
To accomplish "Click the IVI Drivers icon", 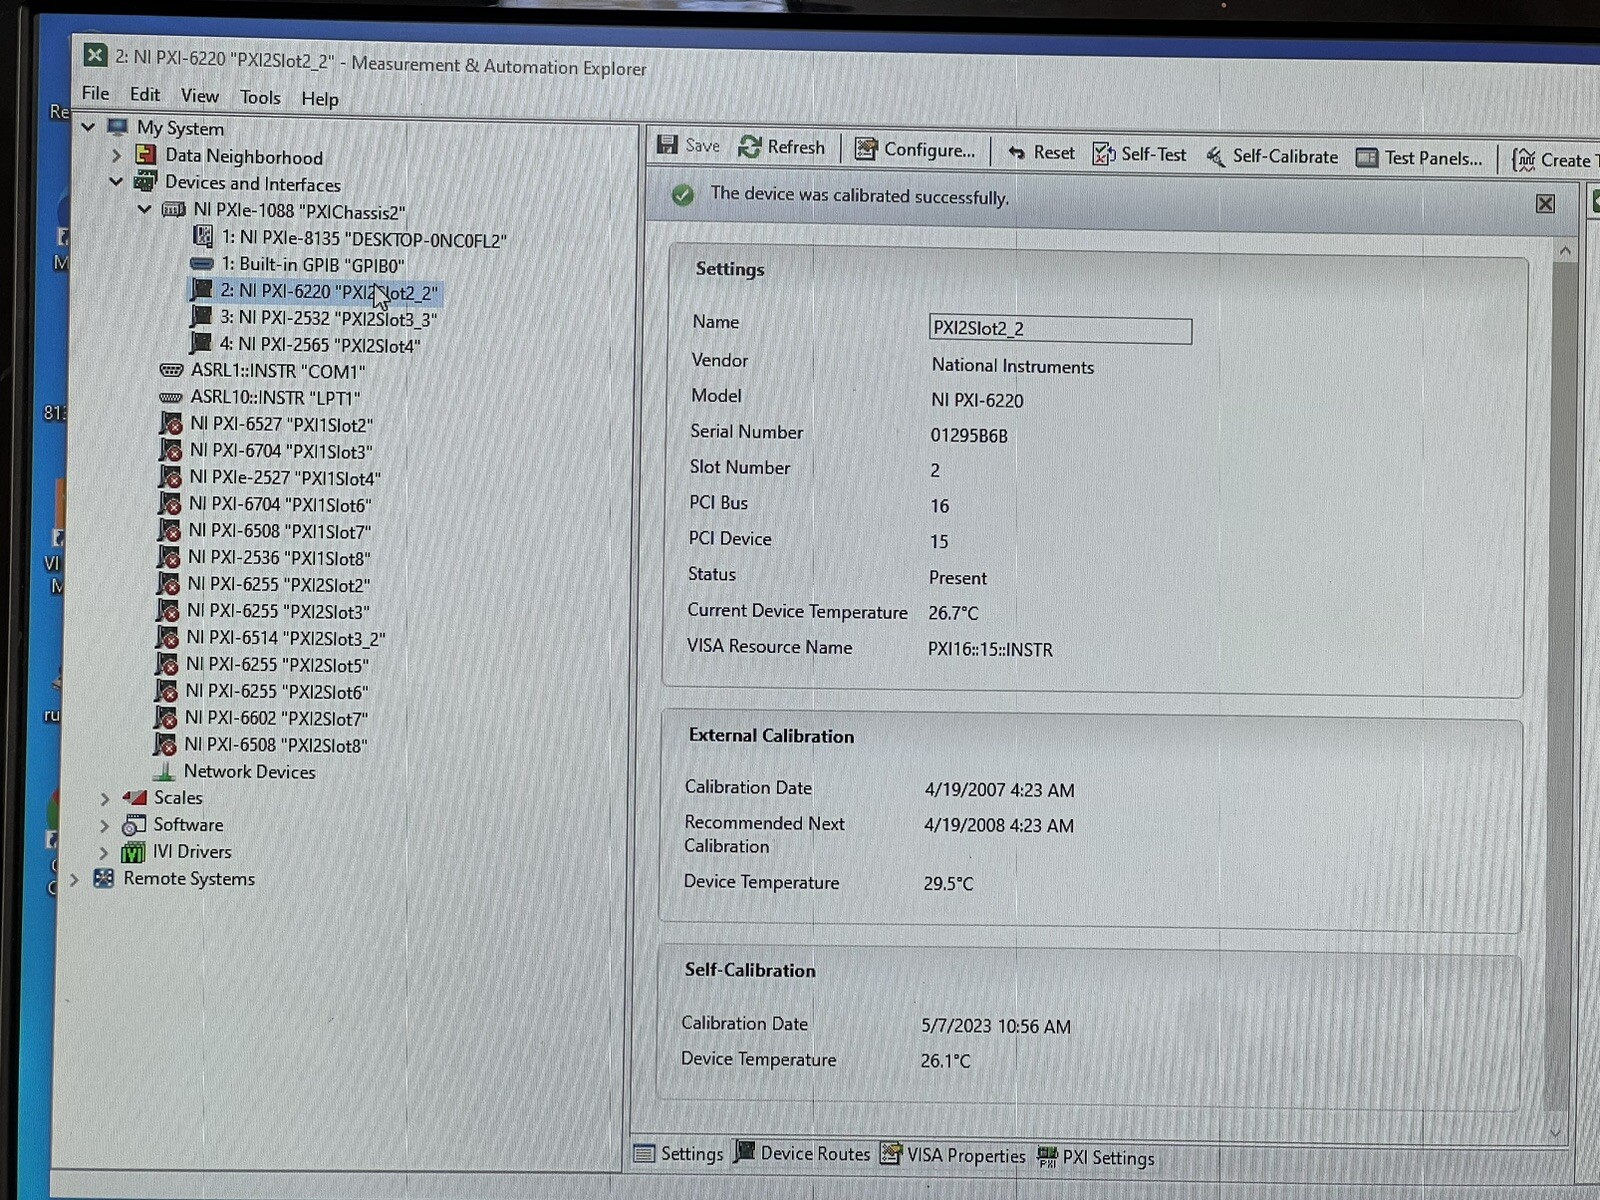I will (x=133, y=851).
